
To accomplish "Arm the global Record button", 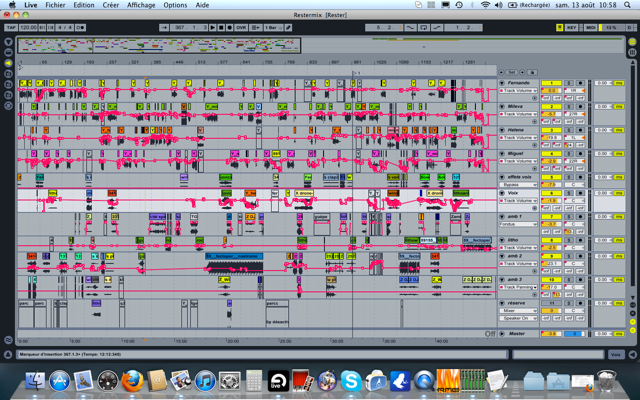I will tap(230, 27).
